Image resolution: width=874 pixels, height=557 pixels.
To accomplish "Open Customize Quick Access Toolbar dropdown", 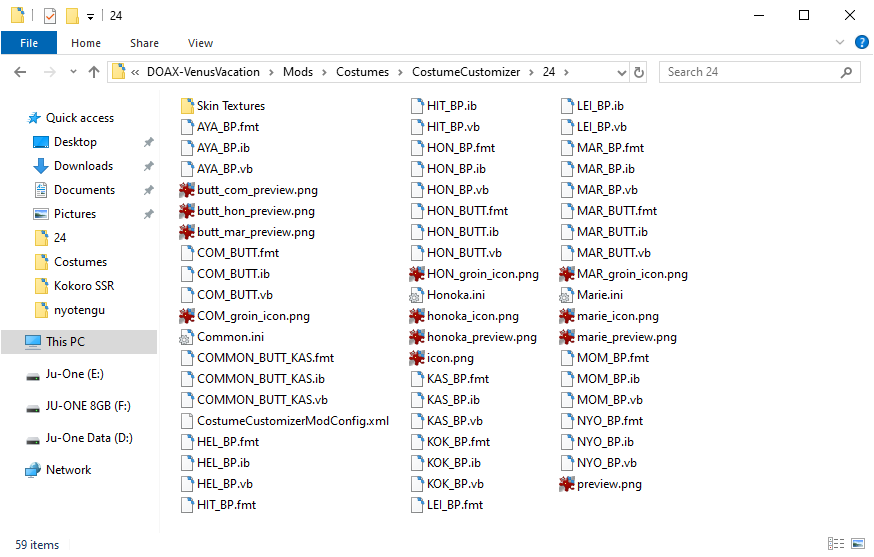I will click(x=90, y=17).
